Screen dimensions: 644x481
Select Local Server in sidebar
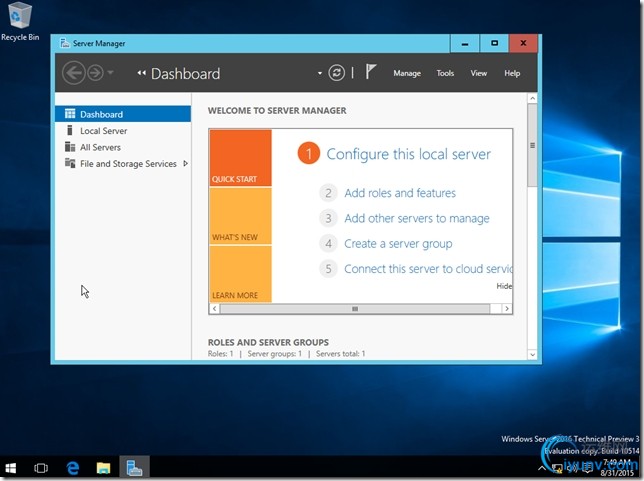click(103, 131)
